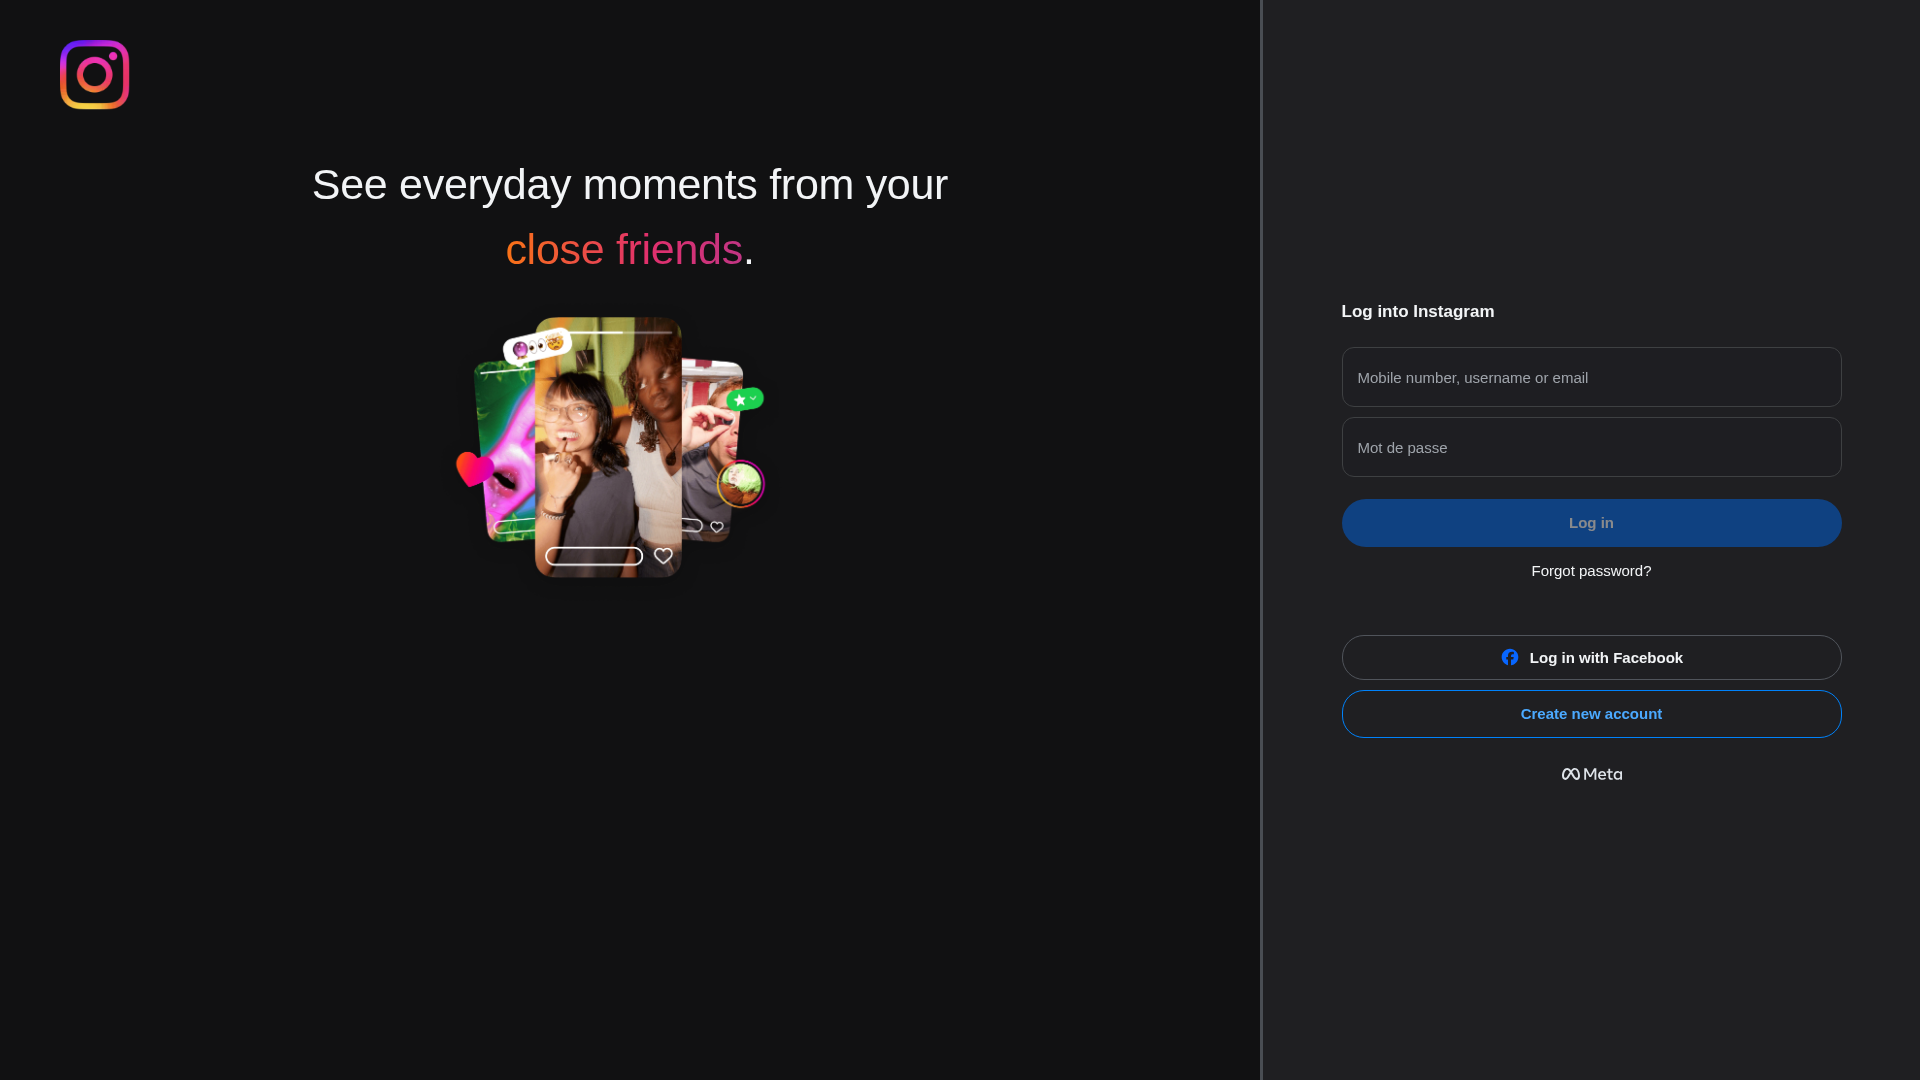Open the Forgot password? link

click(x=1591, y=571)
